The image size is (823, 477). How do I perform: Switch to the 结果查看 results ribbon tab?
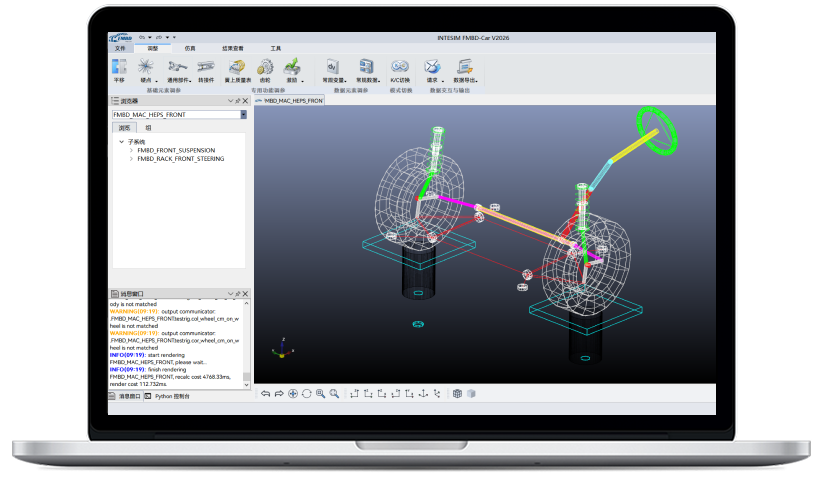point(233,48)
